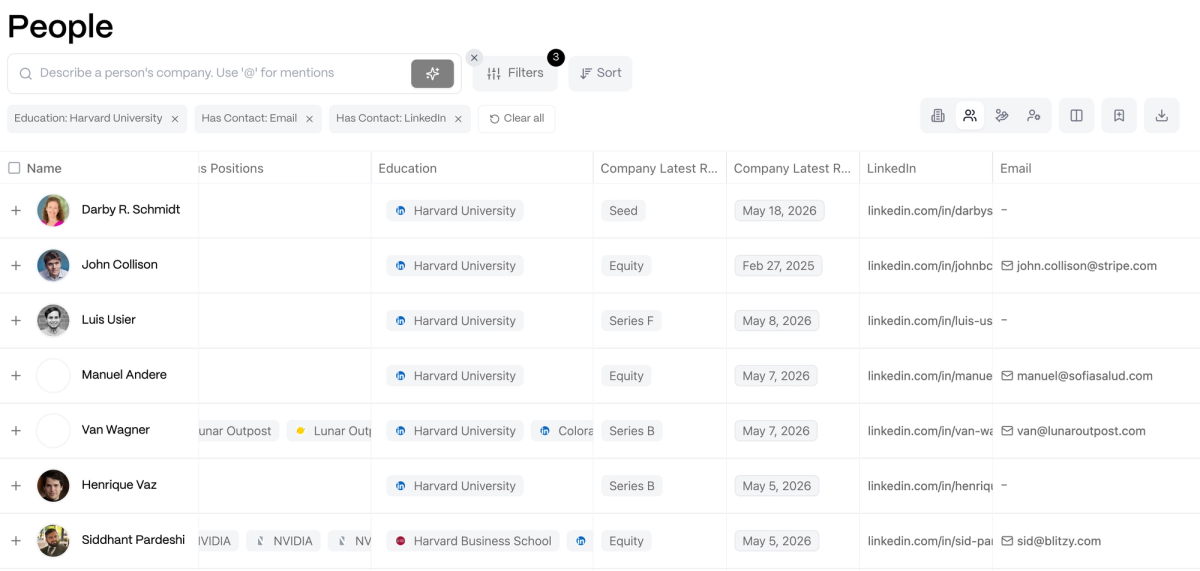Click the plus icon for Luis Usier
This screenshot has width=1200, height=571.
click(x=16, y=320)
